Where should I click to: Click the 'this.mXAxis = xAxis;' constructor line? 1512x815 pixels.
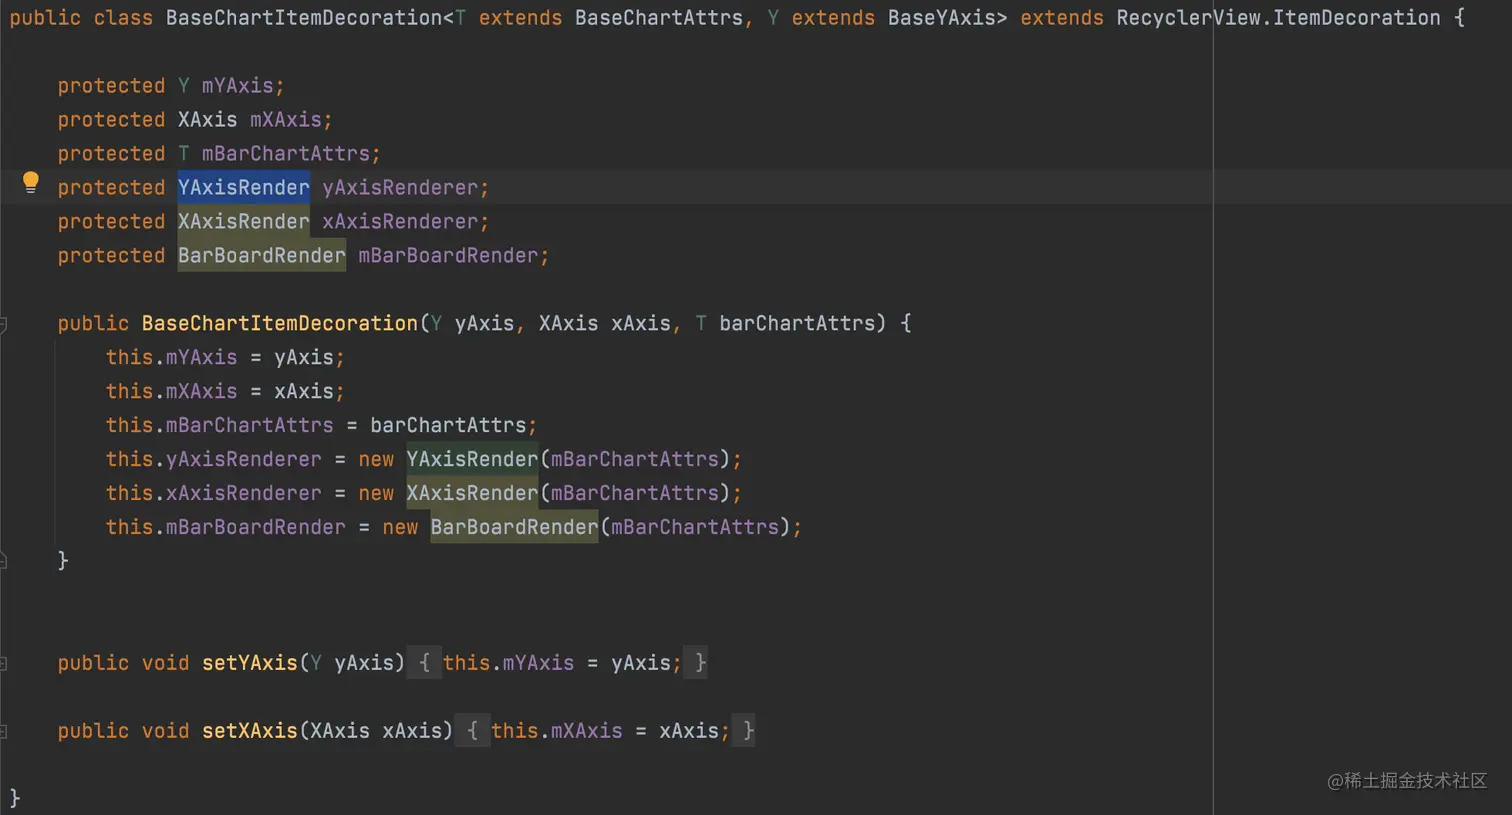(x=225, y=391)
